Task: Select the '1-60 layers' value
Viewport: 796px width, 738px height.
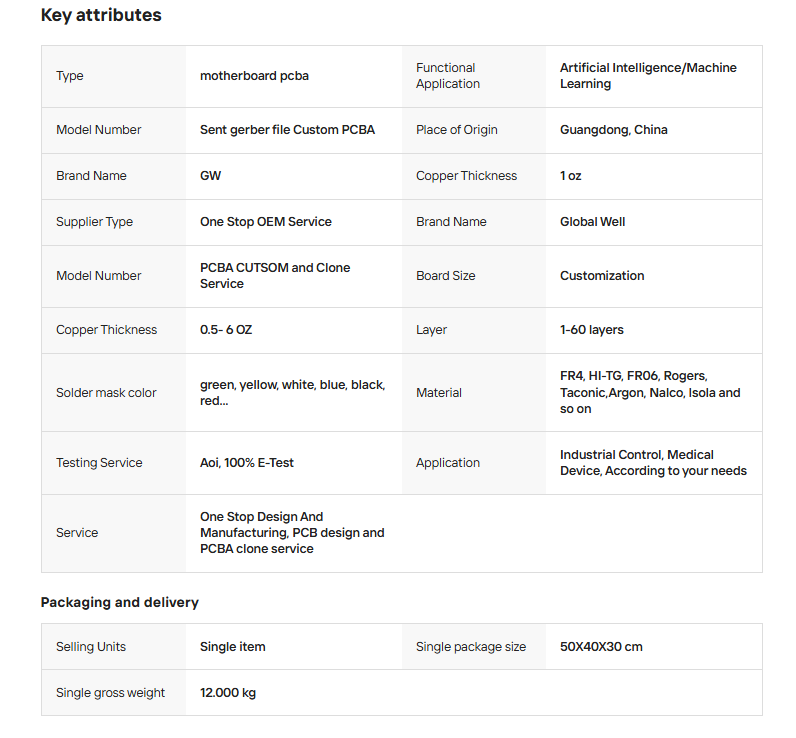Action: 591,330
